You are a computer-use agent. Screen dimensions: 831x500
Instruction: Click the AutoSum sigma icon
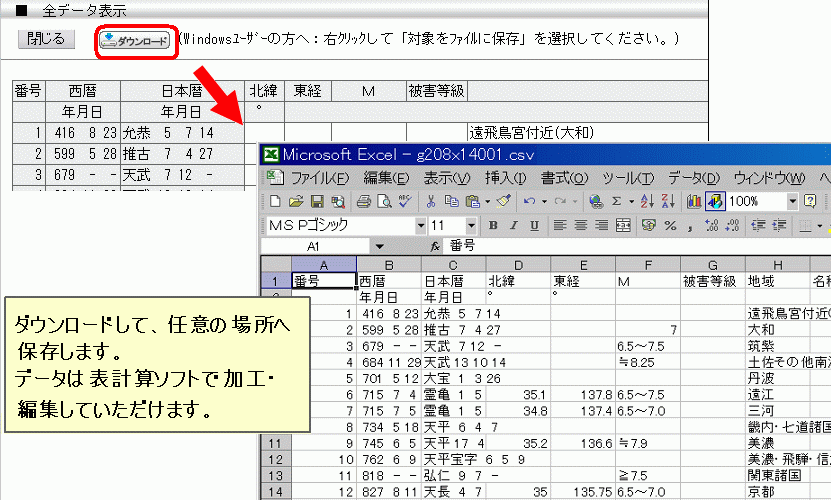pos(616,201)
